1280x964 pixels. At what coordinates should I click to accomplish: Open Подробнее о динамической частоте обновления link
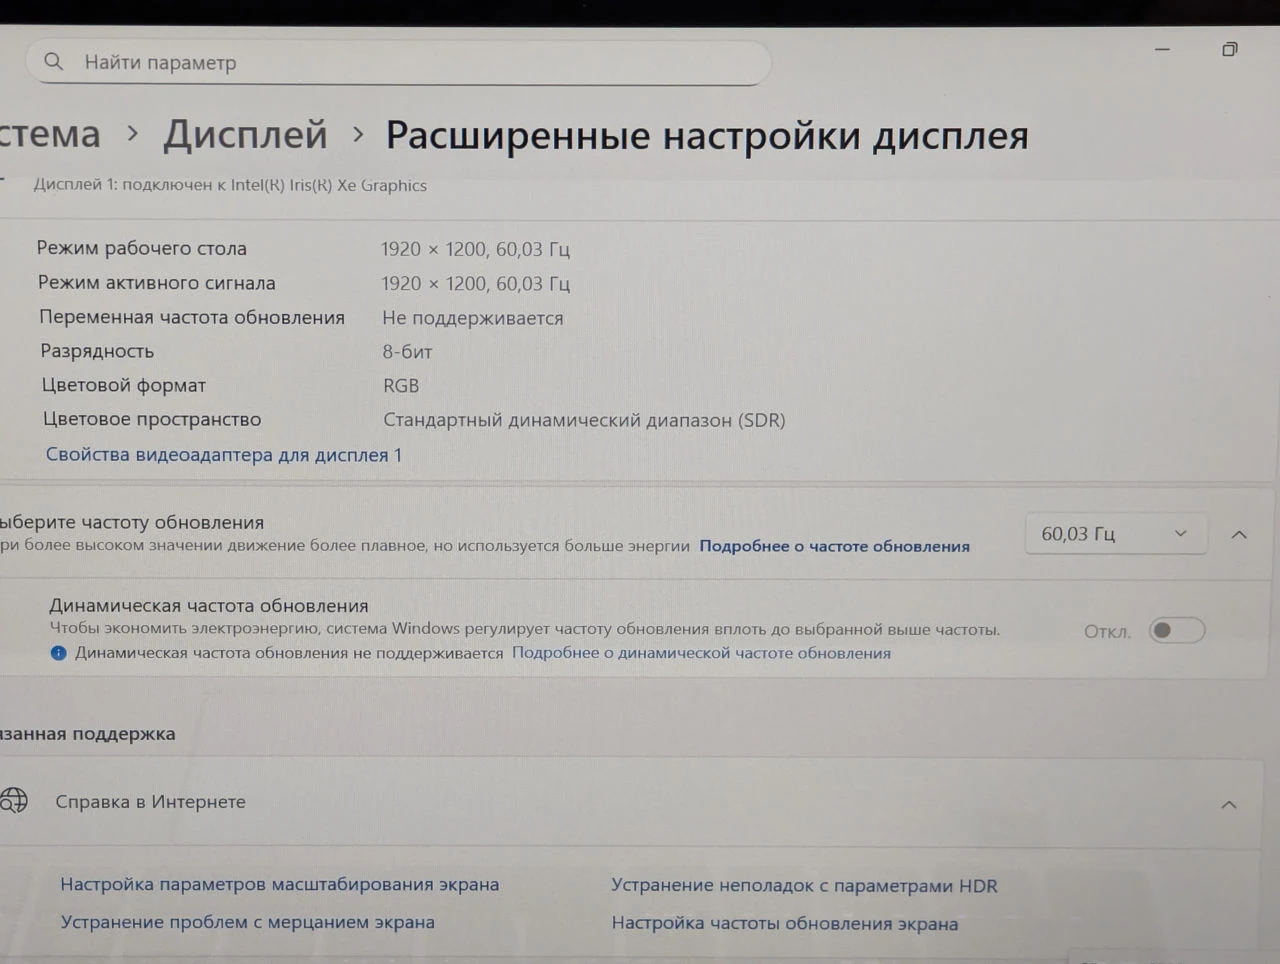701,653
